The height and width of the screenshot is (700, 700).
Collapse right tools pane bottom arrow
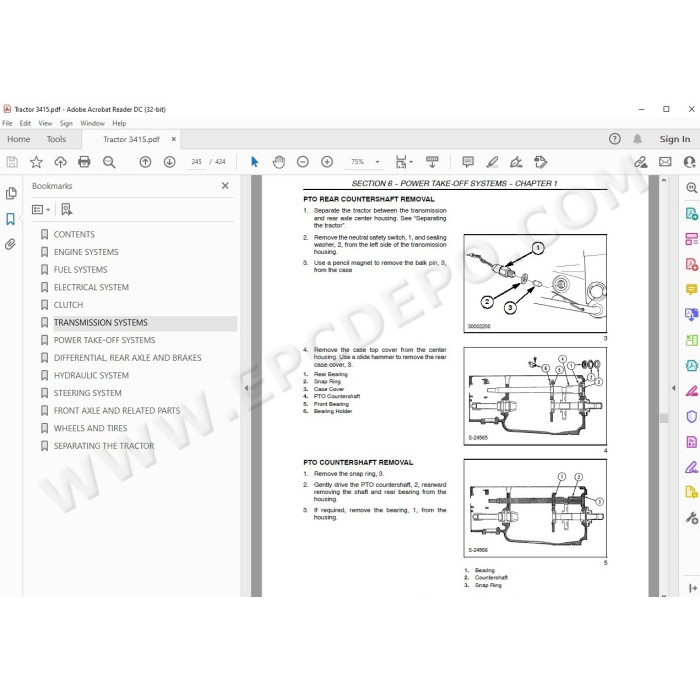tap(693, 588)
